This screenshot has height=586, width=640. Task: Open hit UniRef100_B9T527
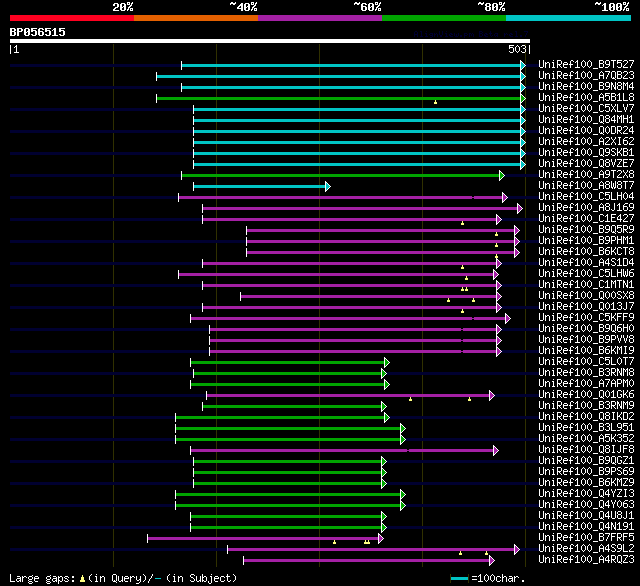coord(586,64)
